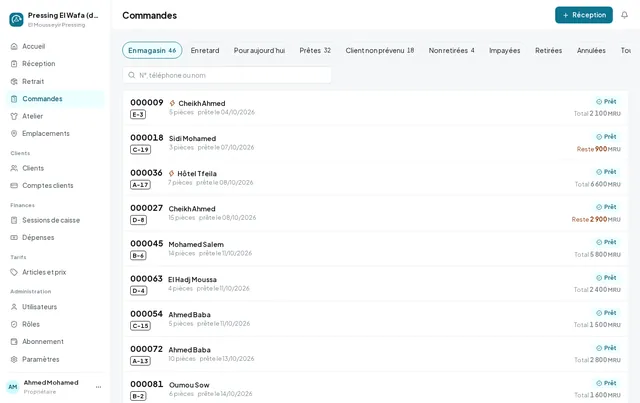Screen dimensions: 640x403
Task: Go to Accueil in sidebar
Action: pos(55,46)
